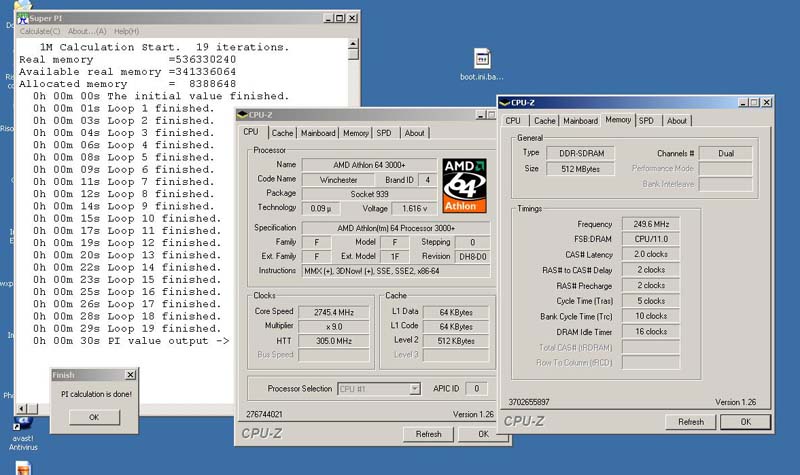The image size is (800, 475).
Task: Click the Code Name Winchester field
Action: point(339,180)
